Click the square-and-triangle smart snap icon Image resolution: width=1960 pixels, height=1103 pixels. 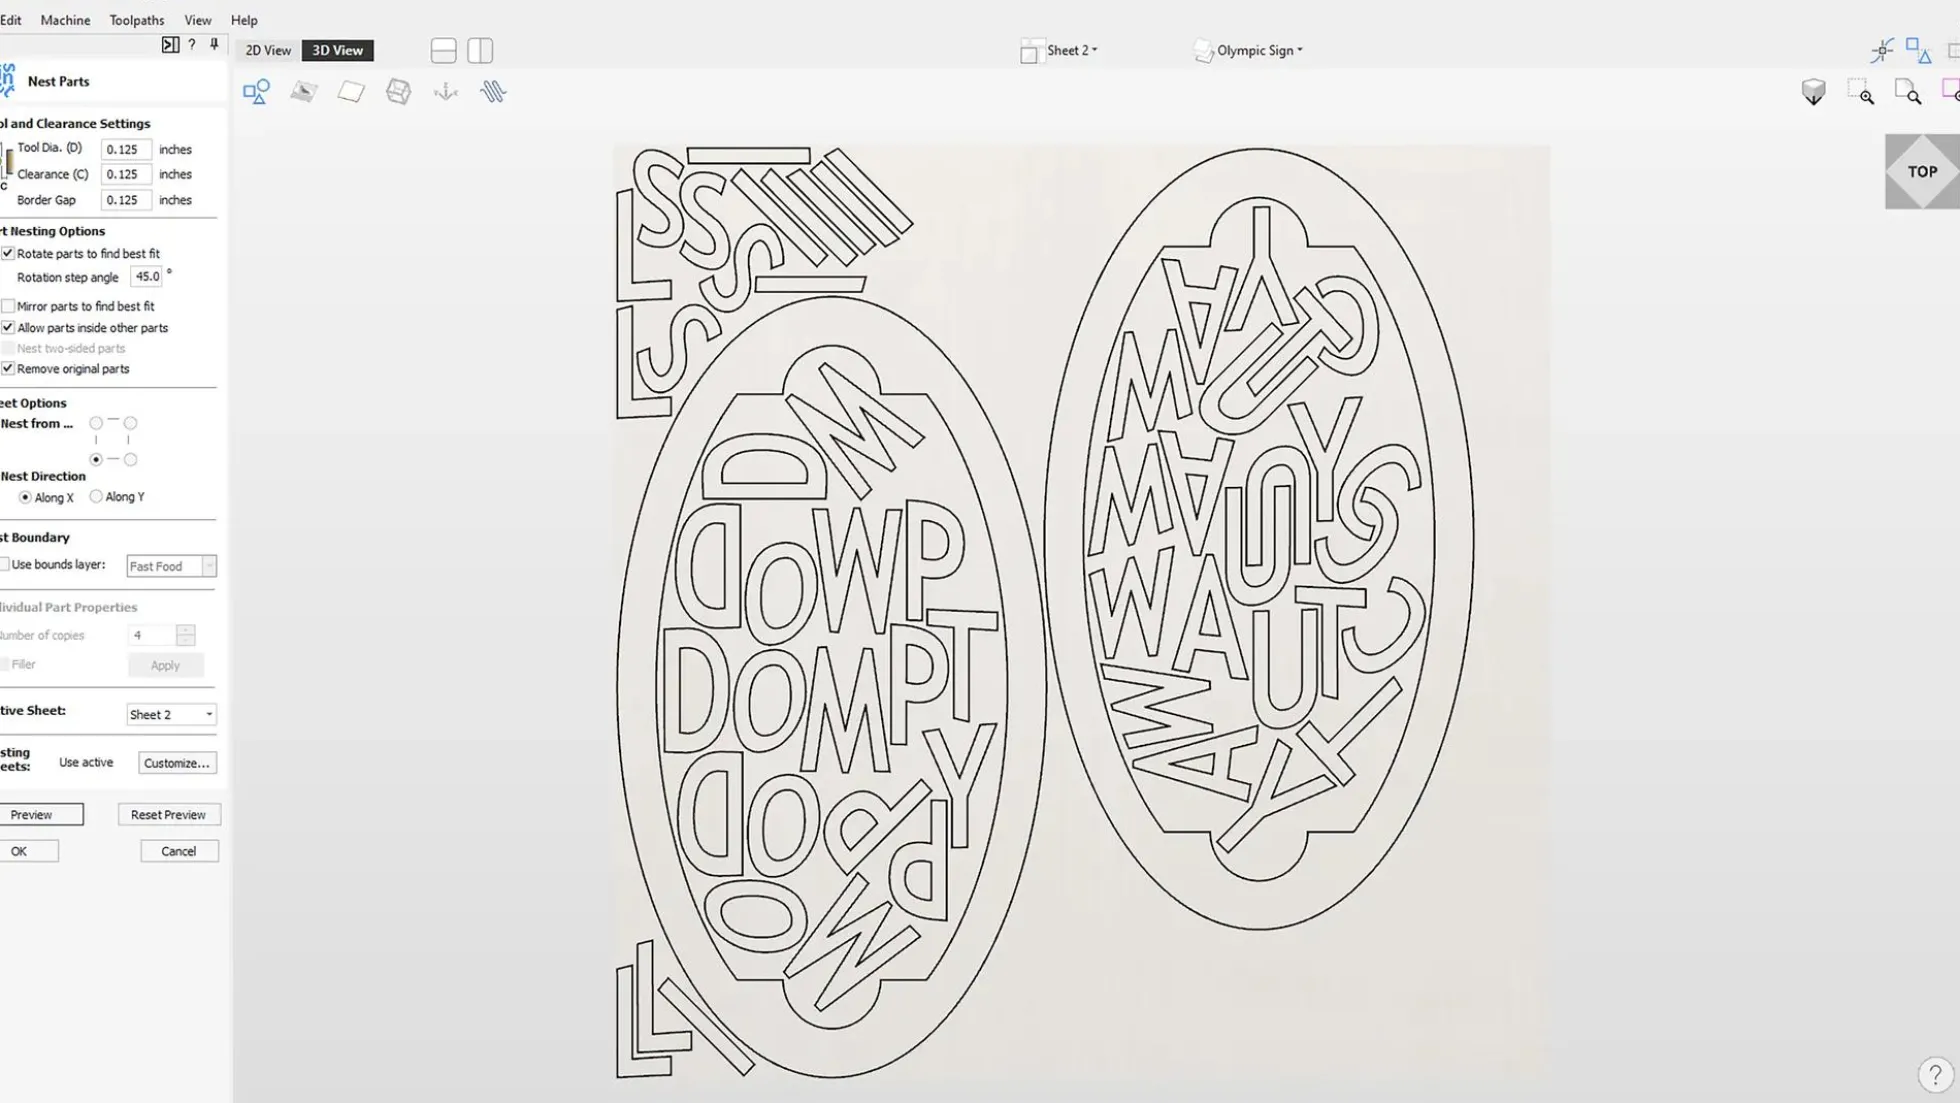point(1918,50)
